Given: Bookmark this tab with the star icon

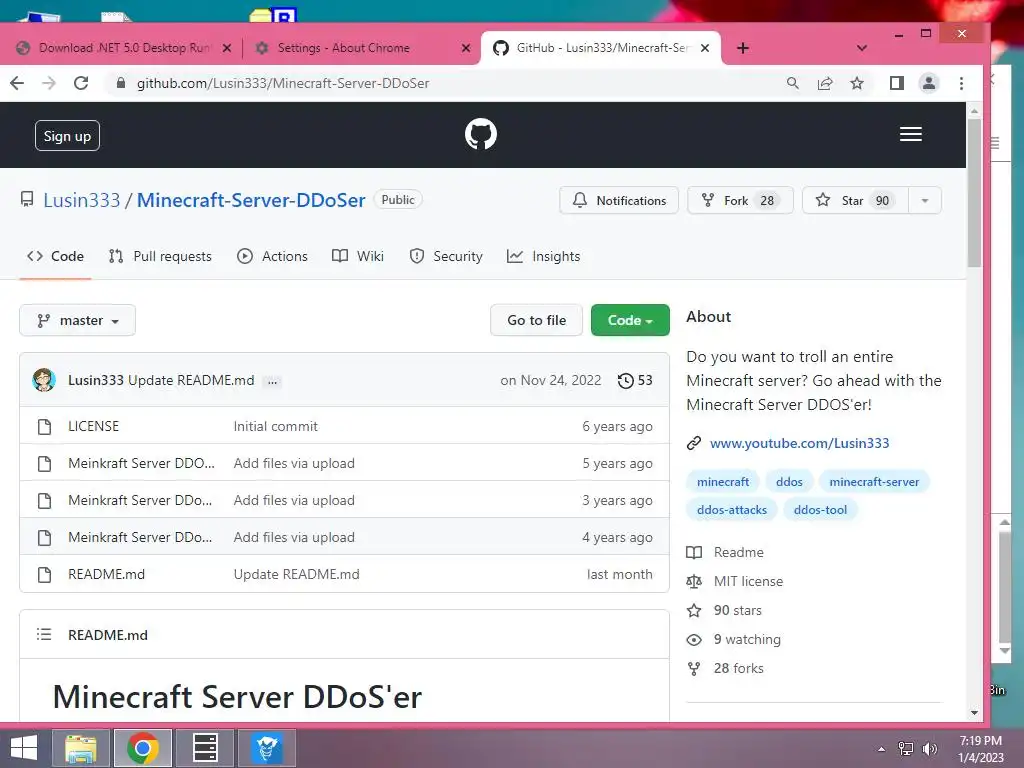Looking at the screenshot, I should tap(857, 83).
